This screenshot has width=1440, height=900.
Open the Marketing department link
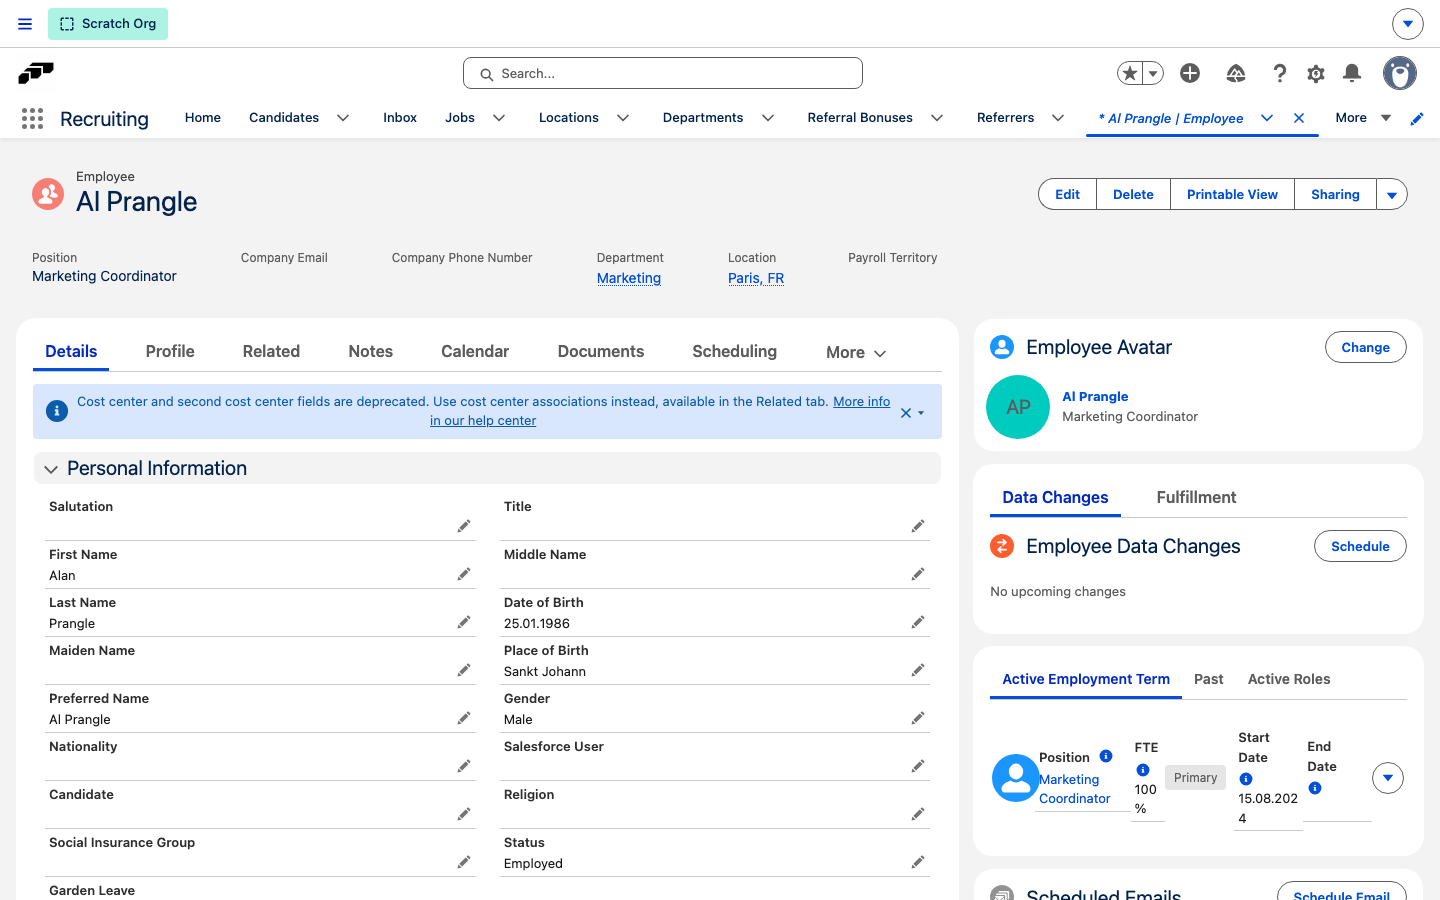629,278
